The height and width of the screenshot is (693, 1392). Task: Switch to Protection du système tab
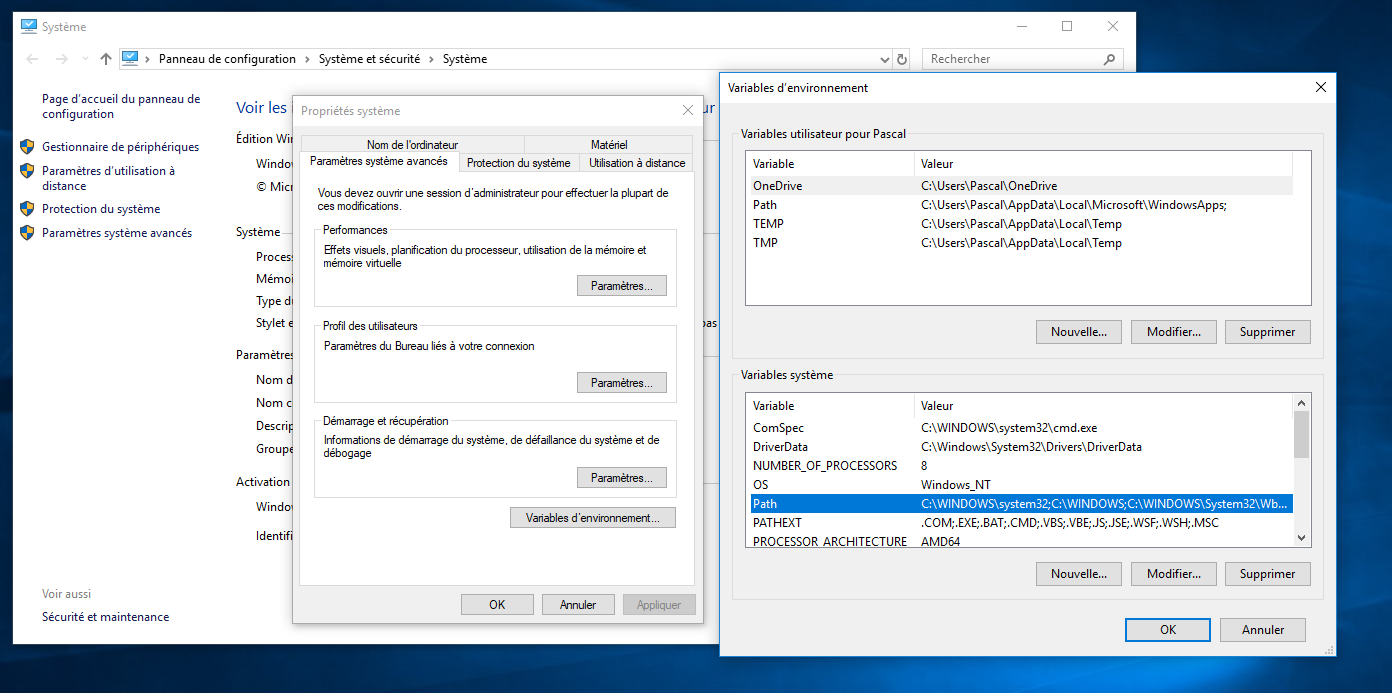coord(519,163)
